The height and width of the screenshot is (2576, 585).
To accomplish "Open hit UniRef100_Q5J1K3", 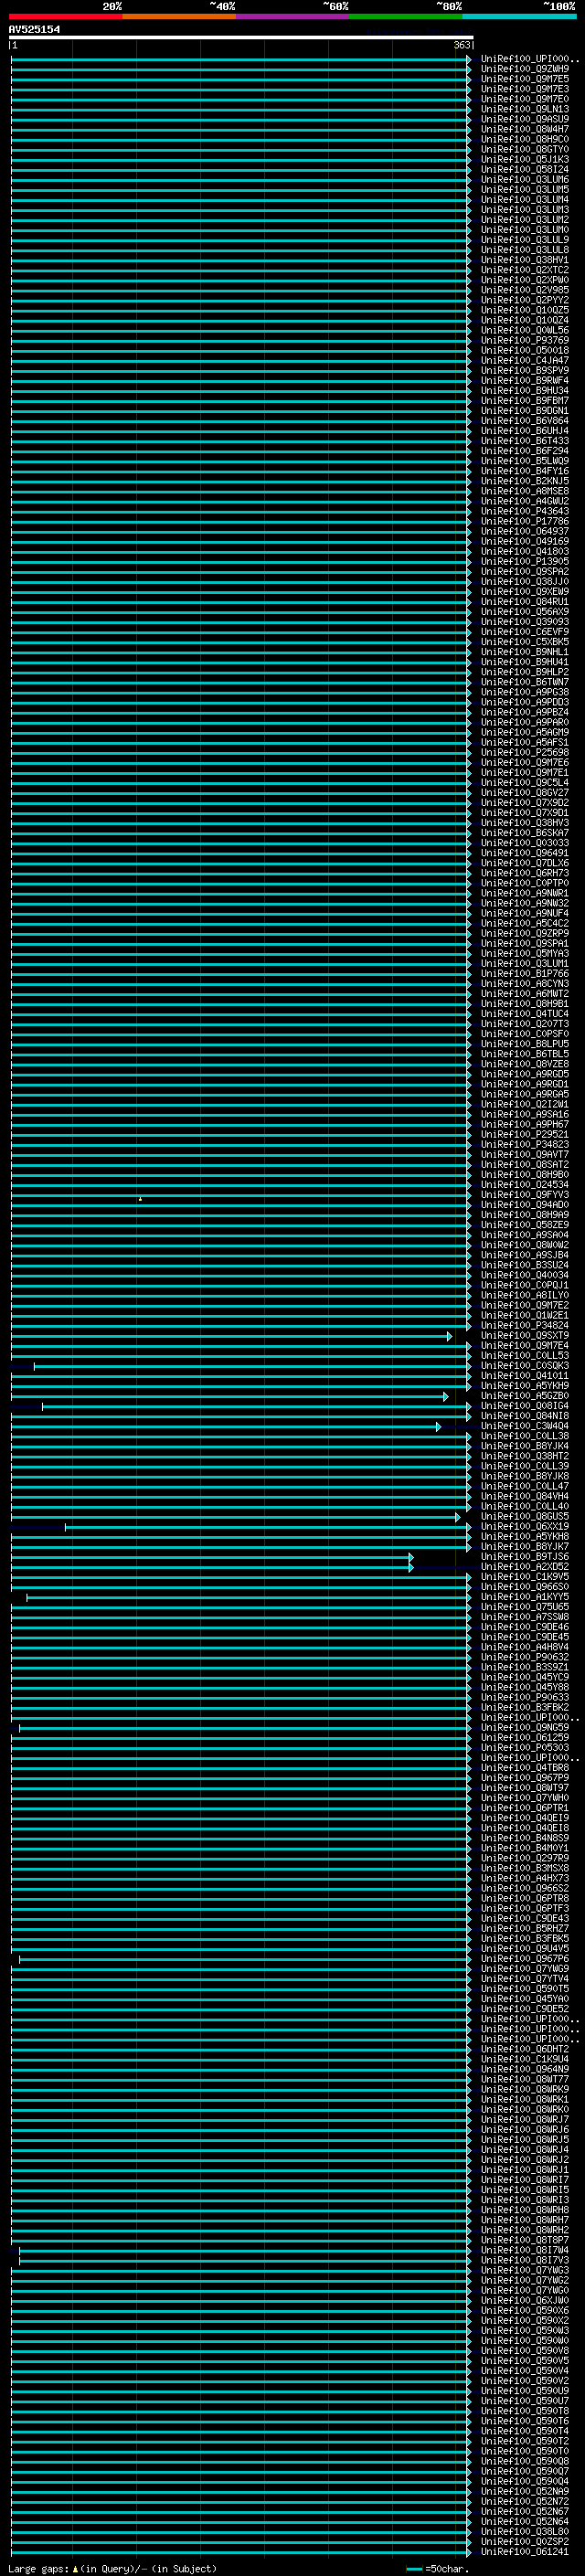I will tap(525, 159).
